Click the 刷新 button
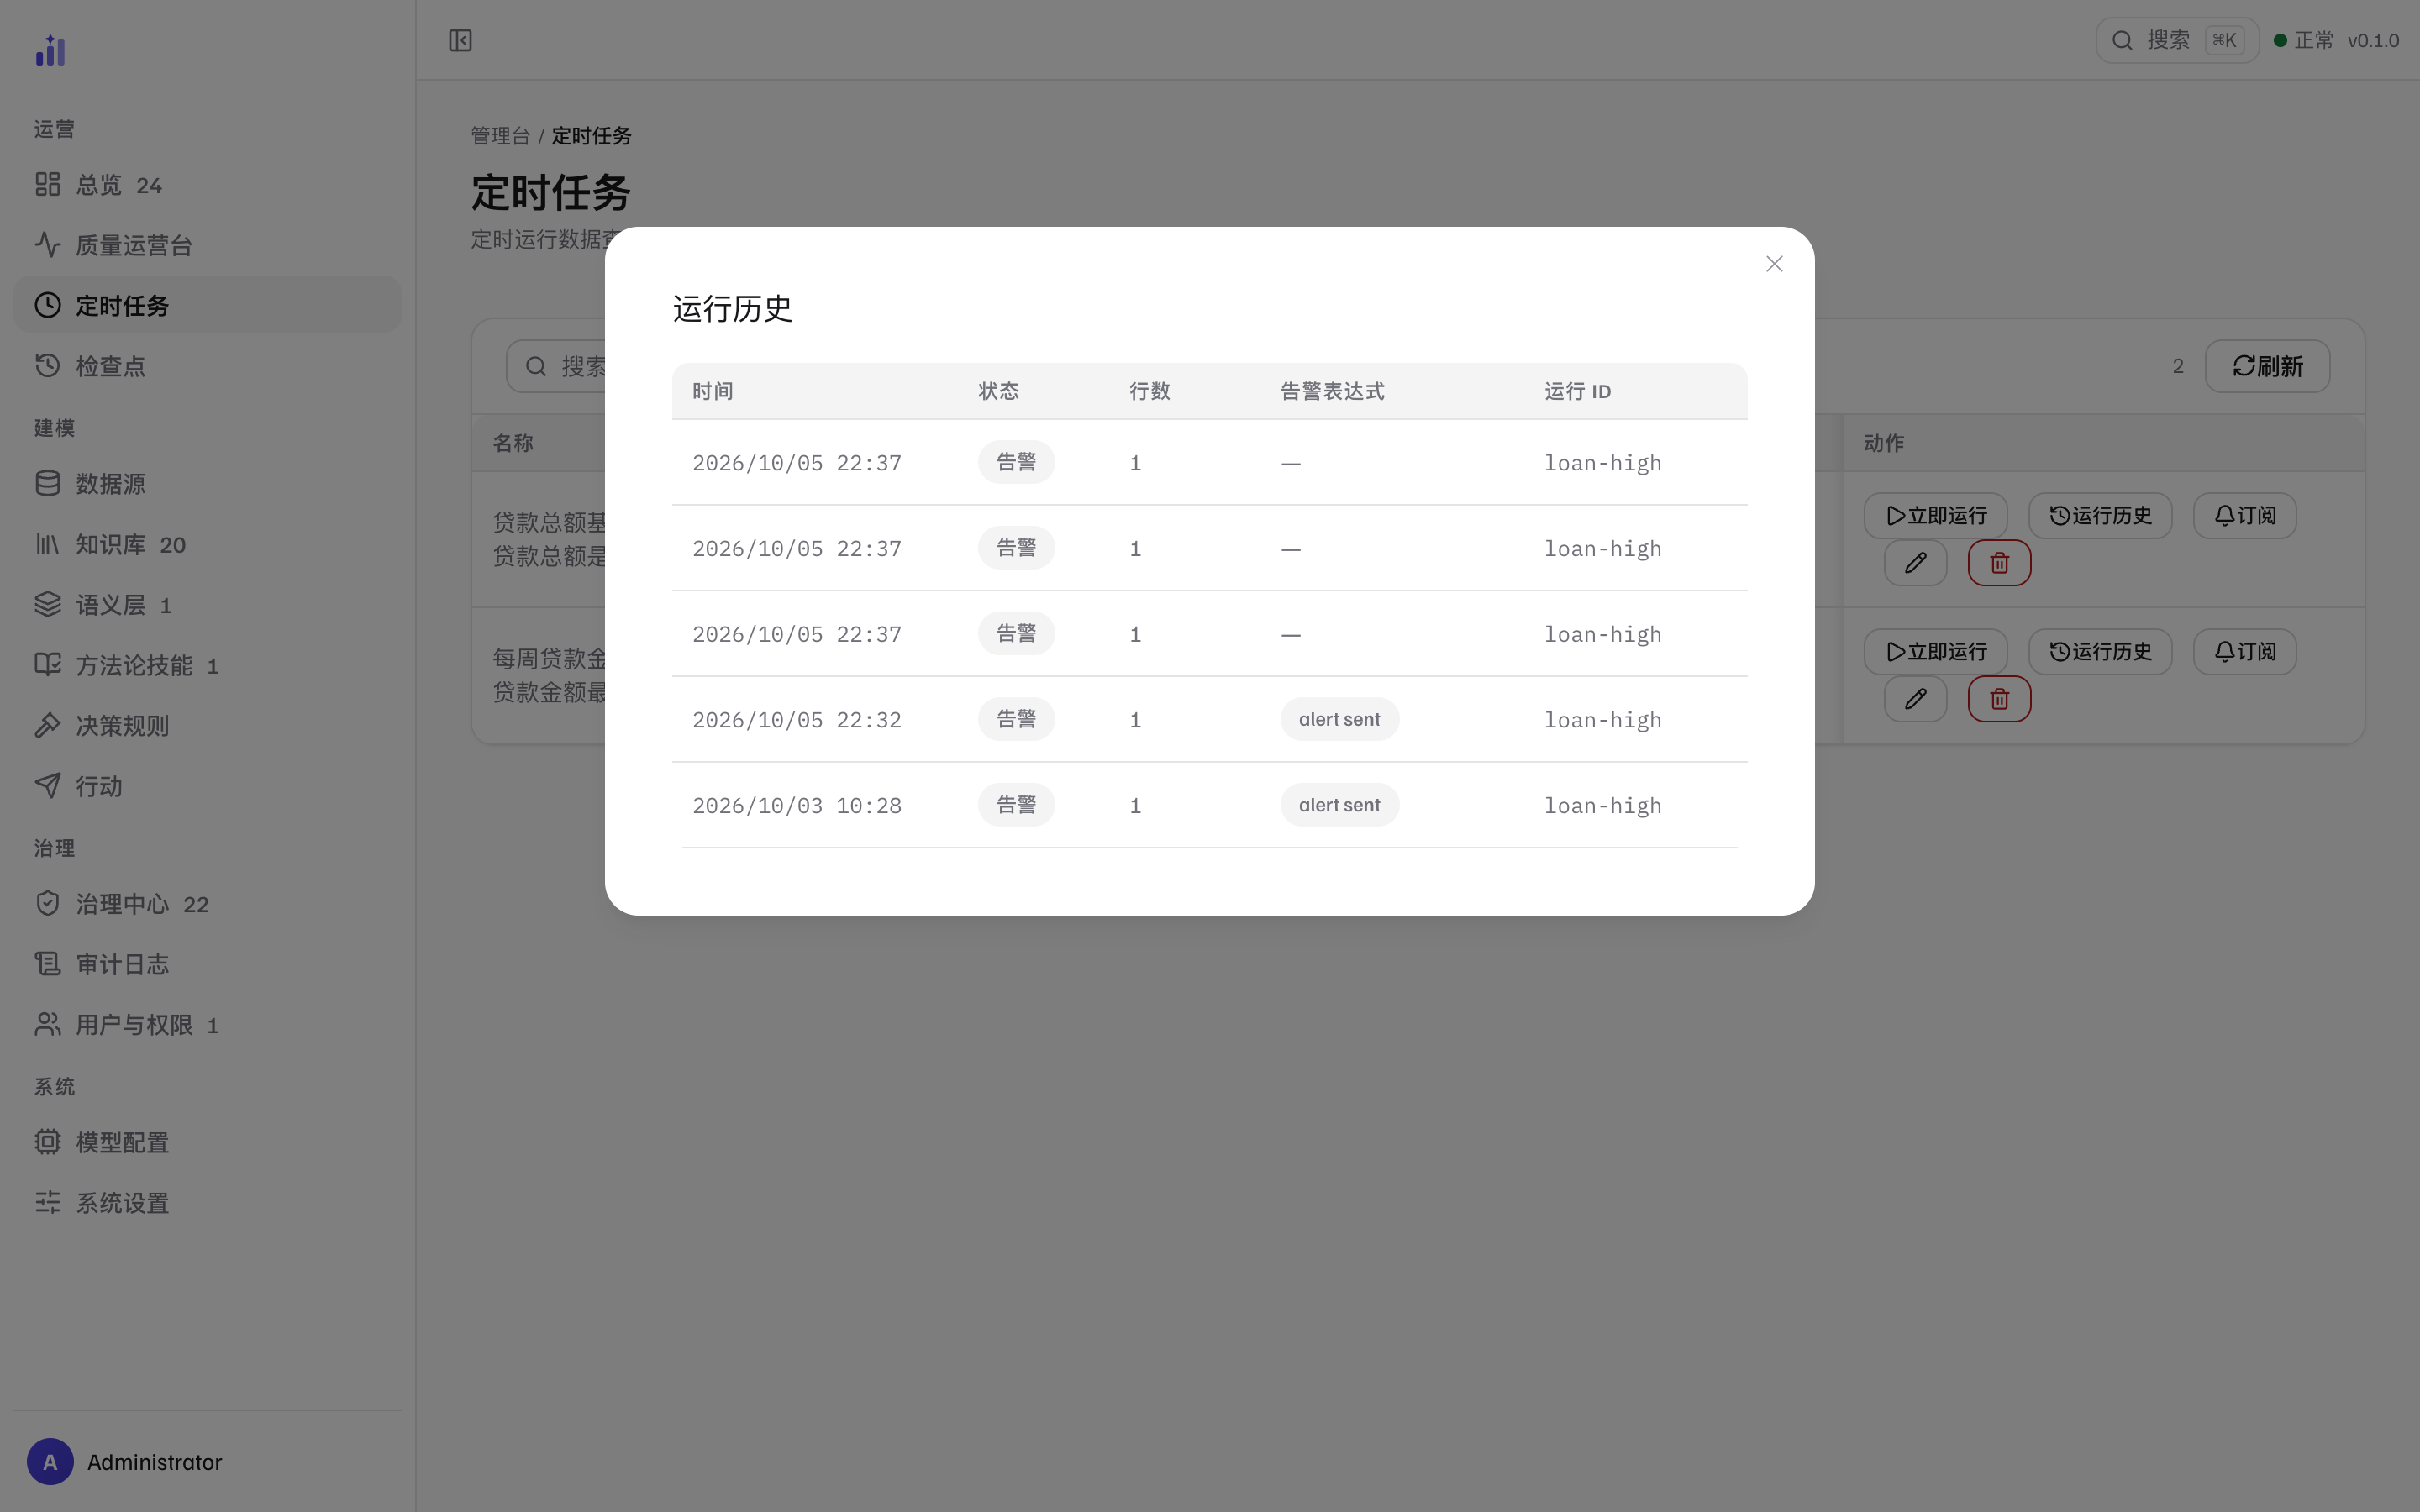 click(x=2267, y=366)
